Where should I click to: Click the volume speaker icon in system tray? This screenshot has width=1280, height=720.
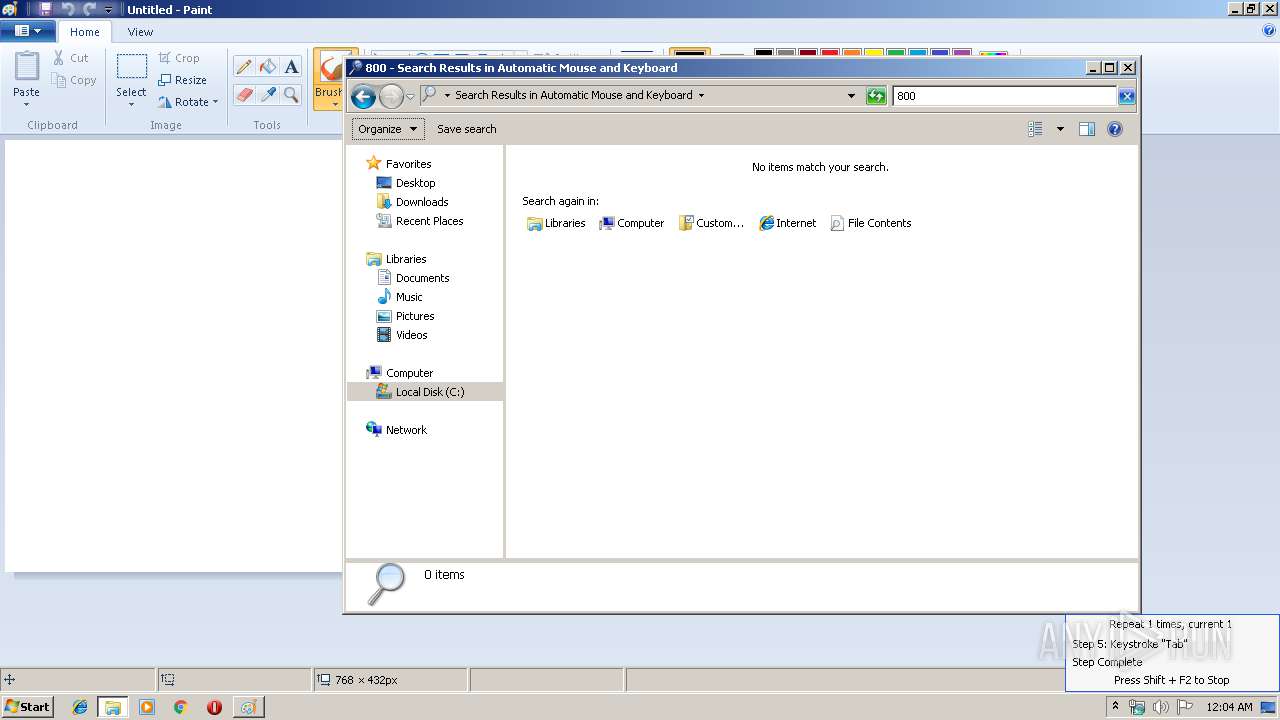[x=1160, y=707]
